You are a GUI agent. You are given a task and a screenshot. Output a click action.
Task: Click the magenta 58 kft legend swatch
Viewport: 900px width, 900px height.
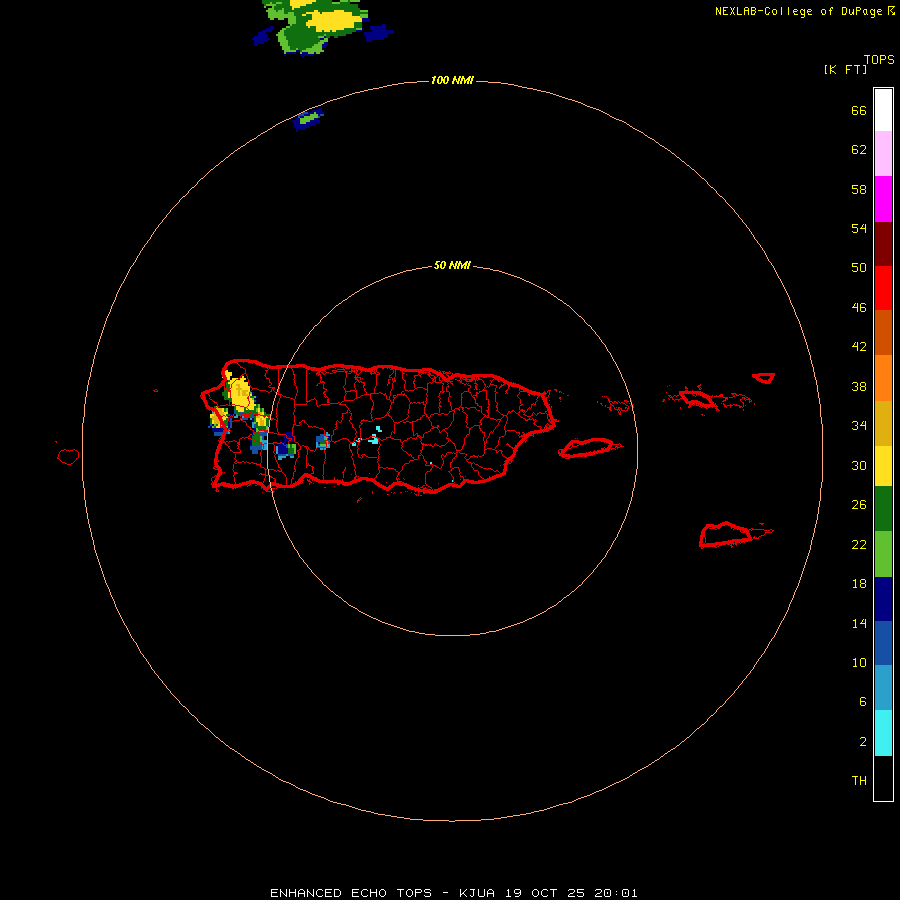[x=883, y=199]
